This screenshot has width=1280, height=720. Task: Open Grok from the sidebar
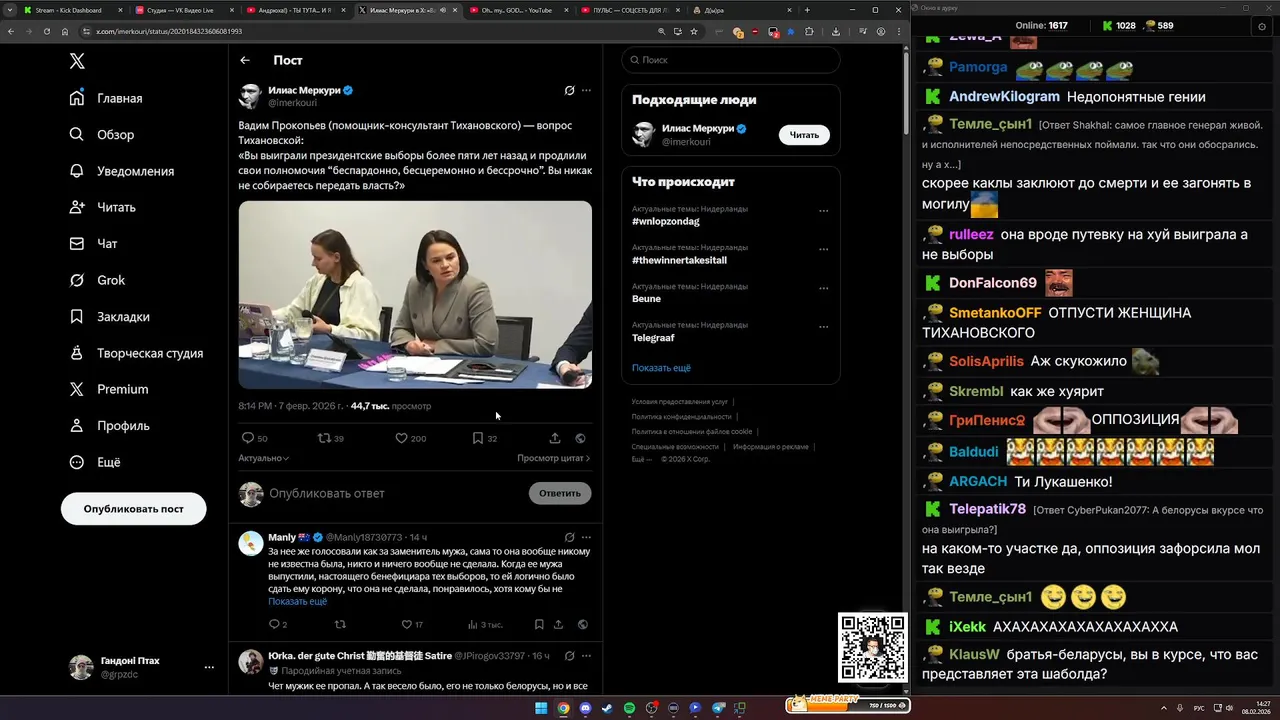[x=98, y=280]
